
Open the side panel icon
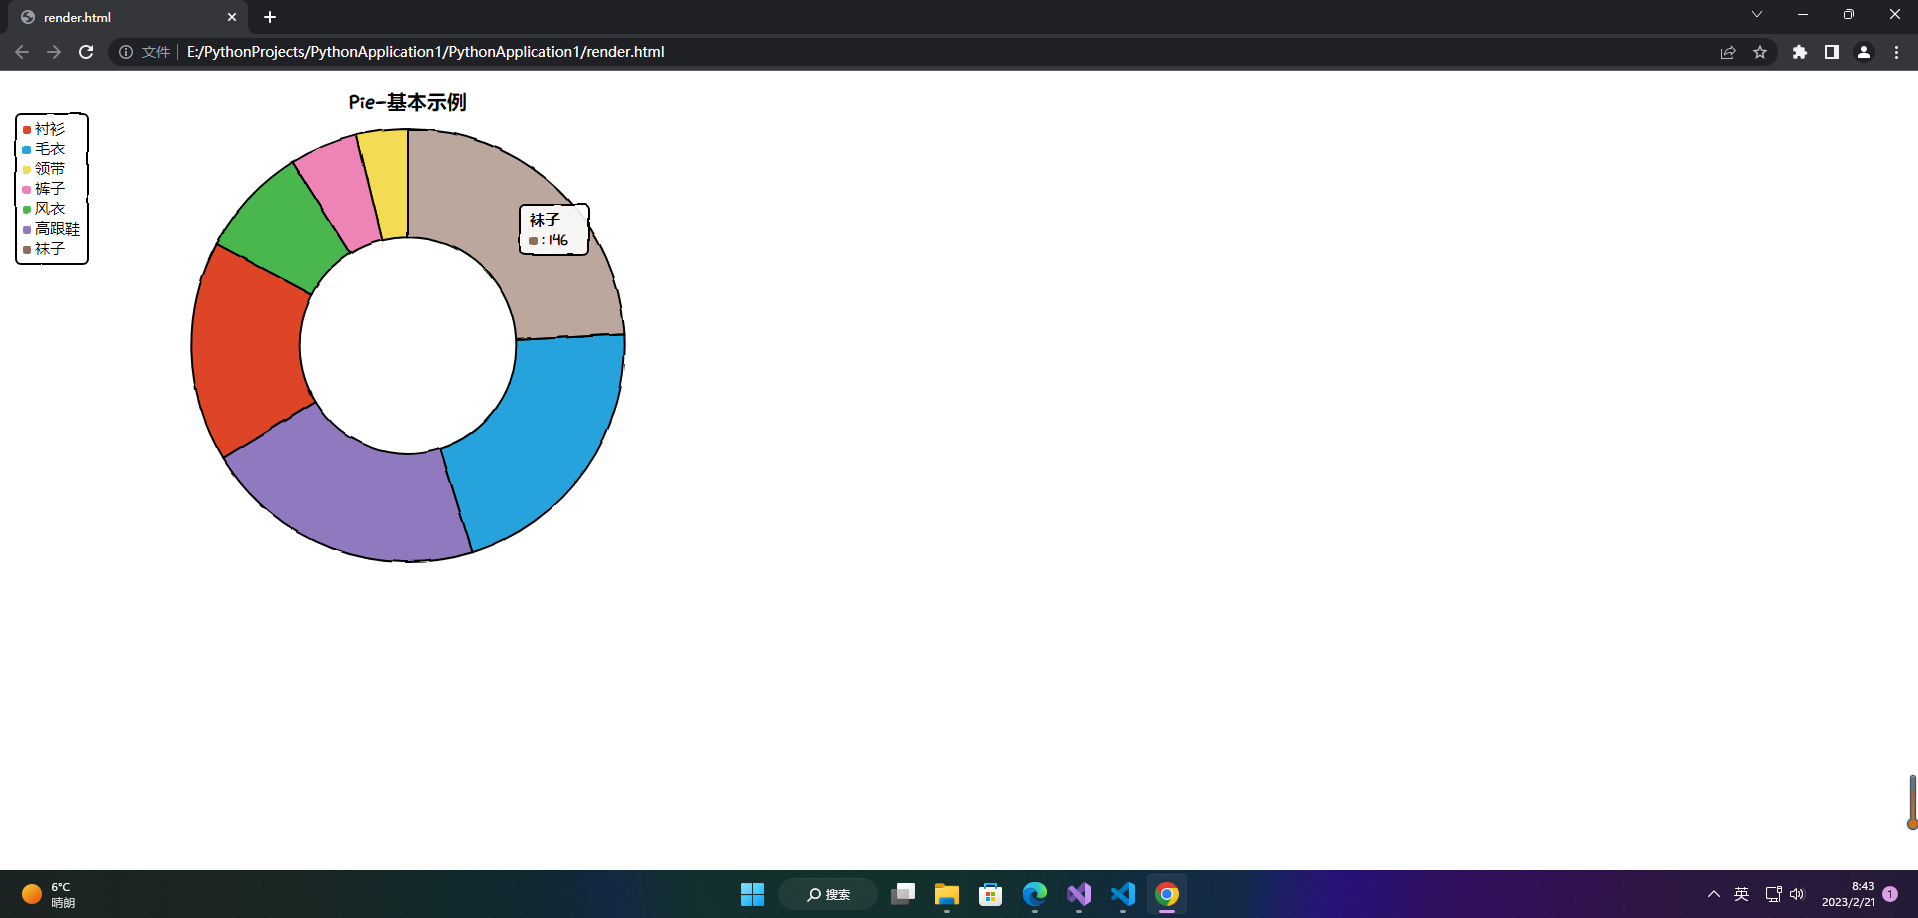pos(1832,52)
